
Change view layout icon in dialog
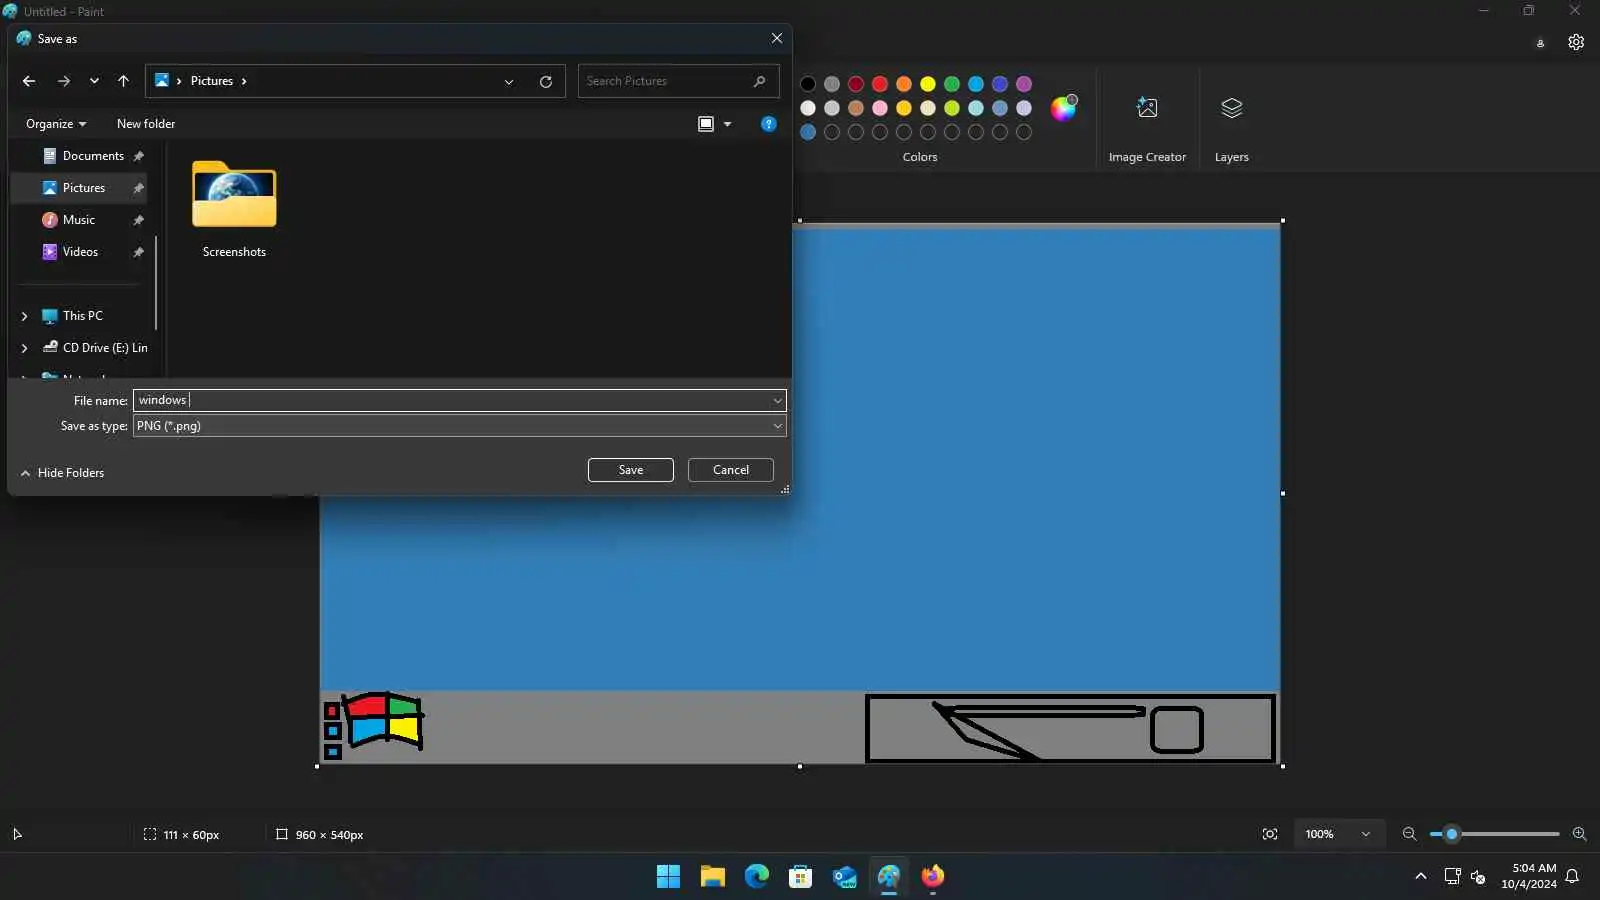[706, 124]
